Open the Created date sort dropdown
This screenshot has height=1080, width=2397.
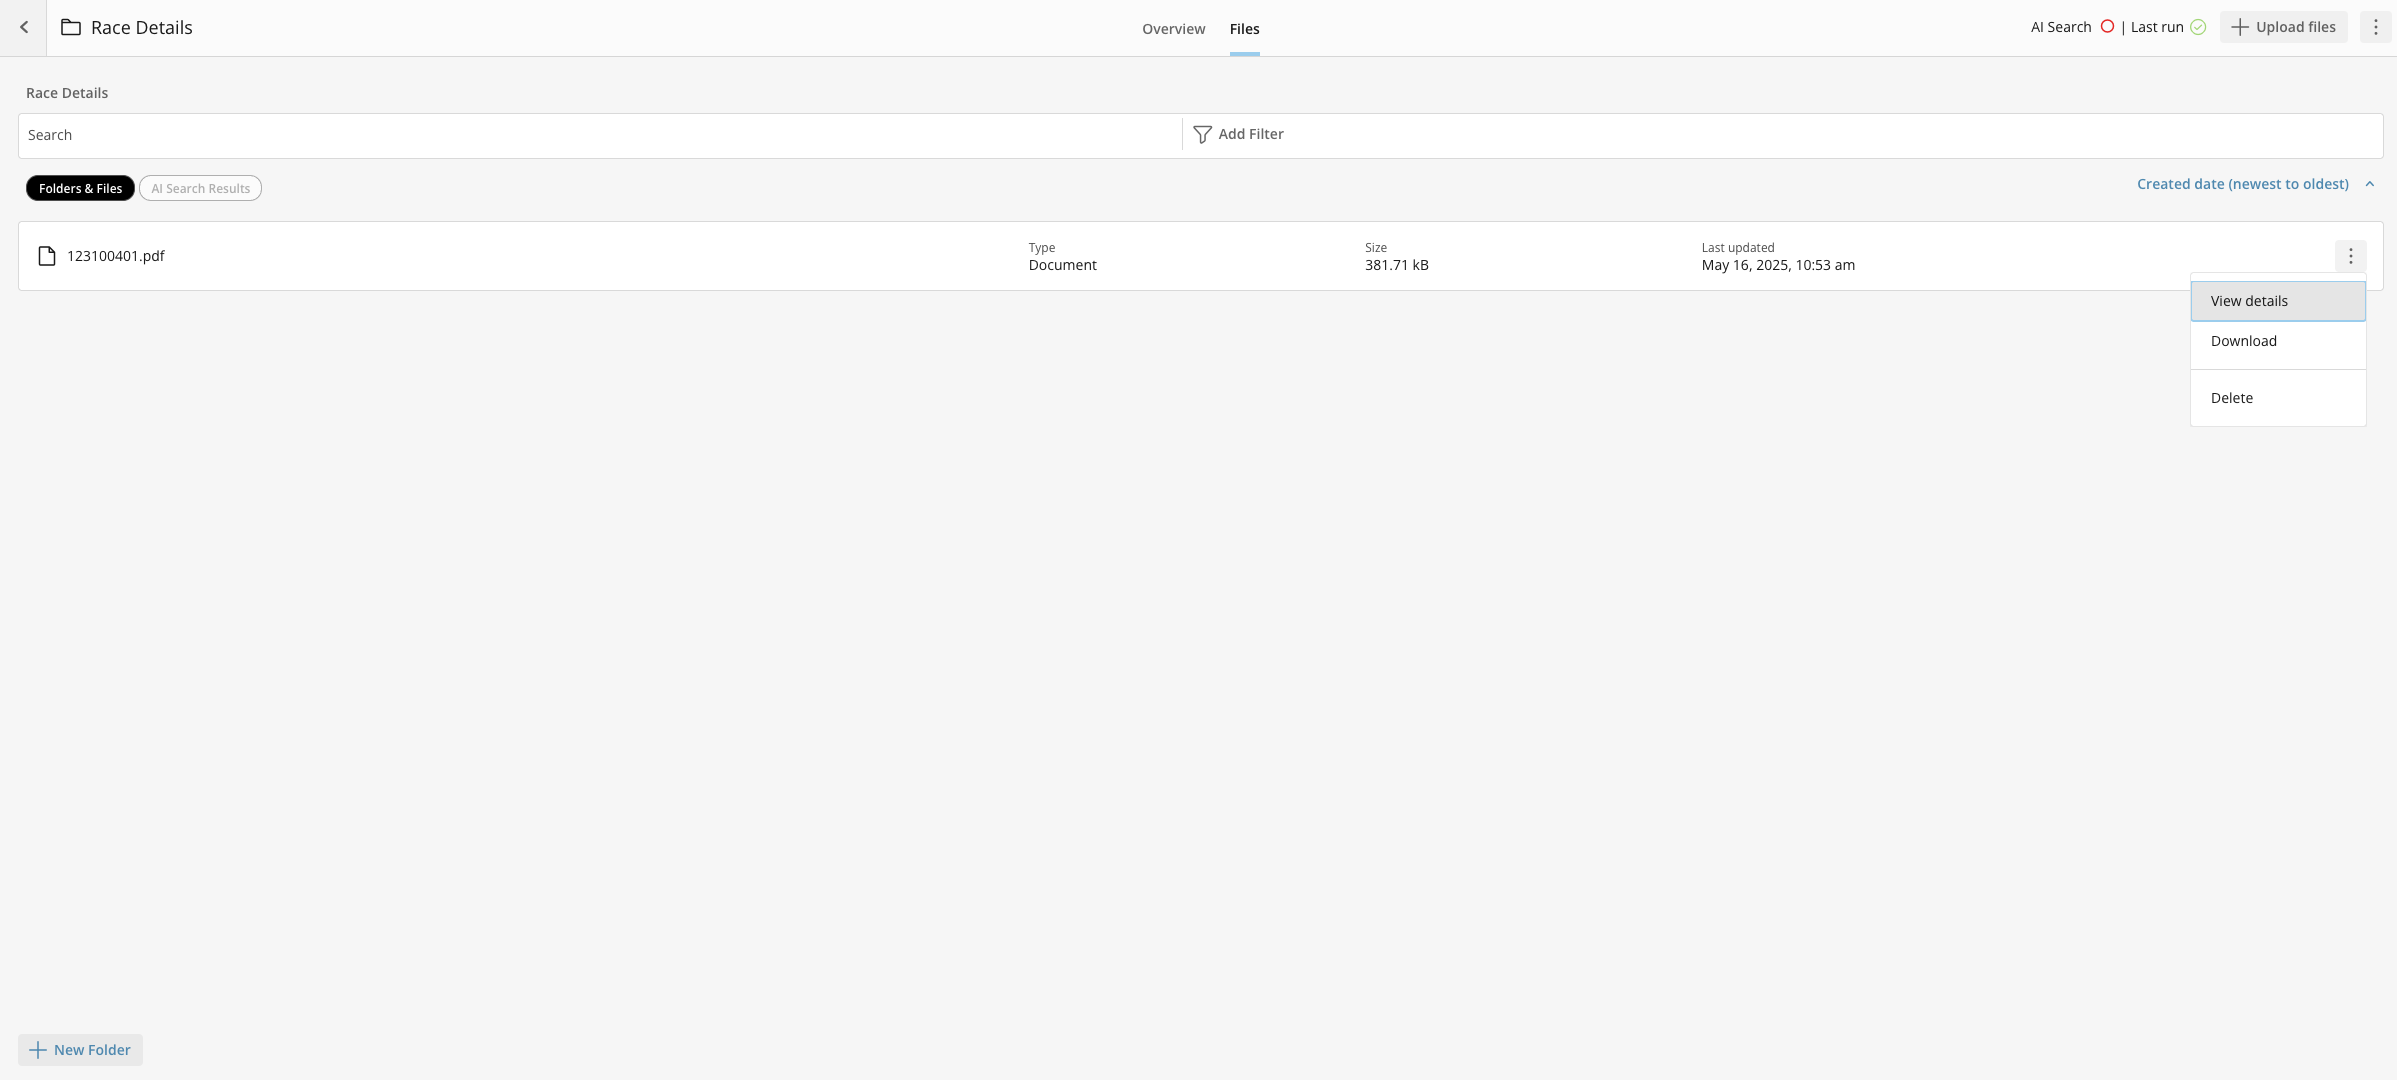click(x=2242, y=184)
